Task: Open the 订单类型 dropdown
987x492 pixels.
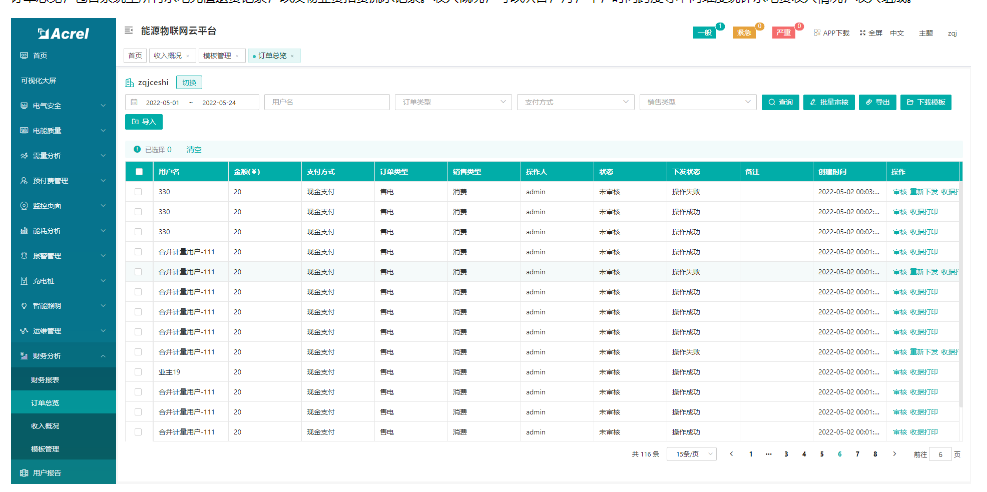Action: coord(453,102)
